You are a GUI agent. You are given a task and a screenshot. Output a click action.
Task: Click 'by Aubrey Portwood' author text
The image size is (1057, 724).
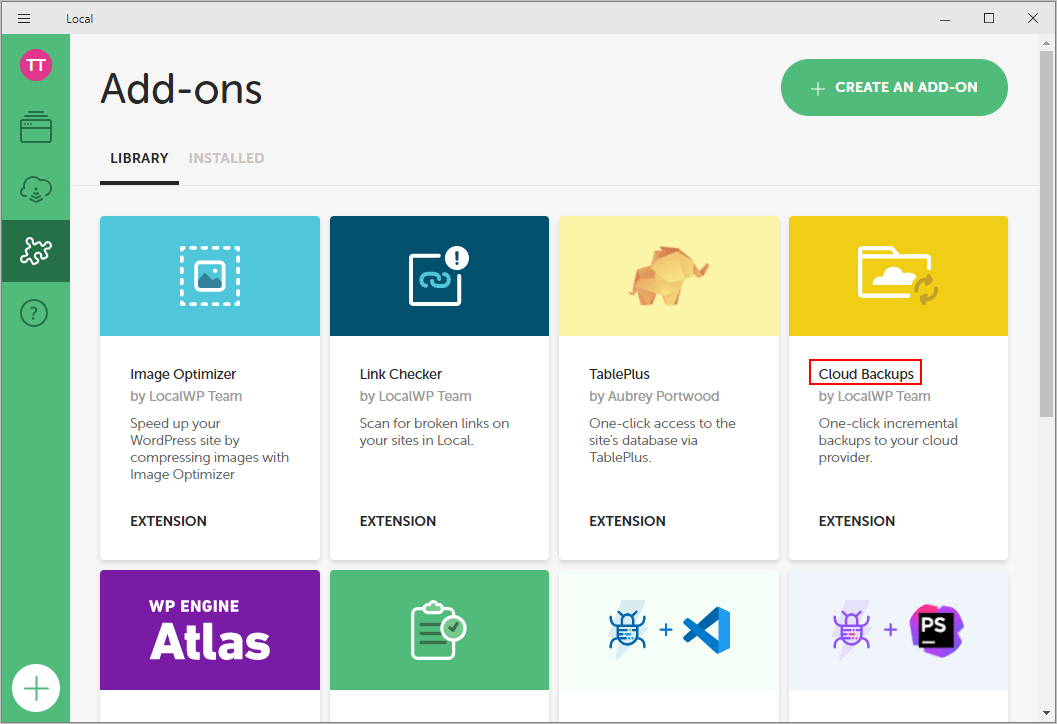coord(654,396)
